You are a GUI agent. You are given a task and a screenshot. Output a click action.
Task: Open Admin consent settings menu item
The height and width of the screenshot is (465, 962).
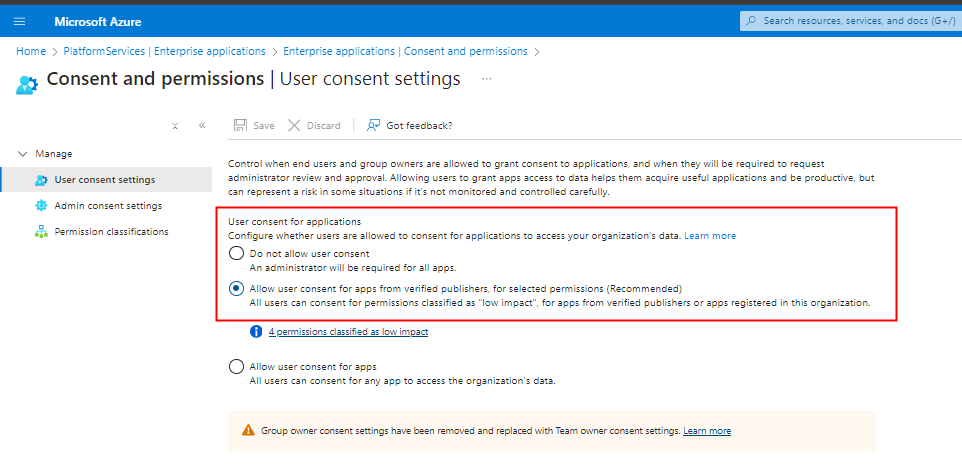click(x=108, y=206)
